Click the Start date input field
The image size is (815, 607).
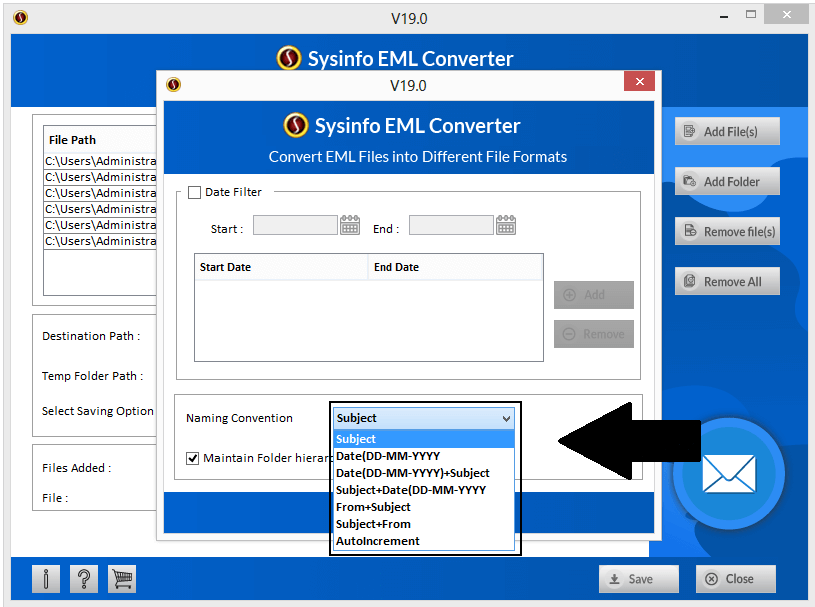coord(295,226)
